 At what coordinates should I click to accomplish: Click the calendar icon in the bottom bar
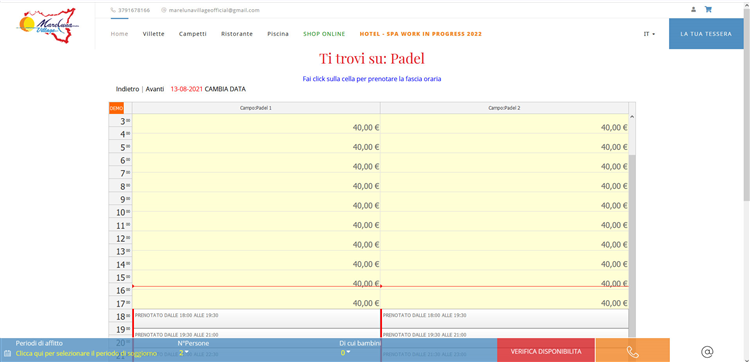(x=7, y=353)
